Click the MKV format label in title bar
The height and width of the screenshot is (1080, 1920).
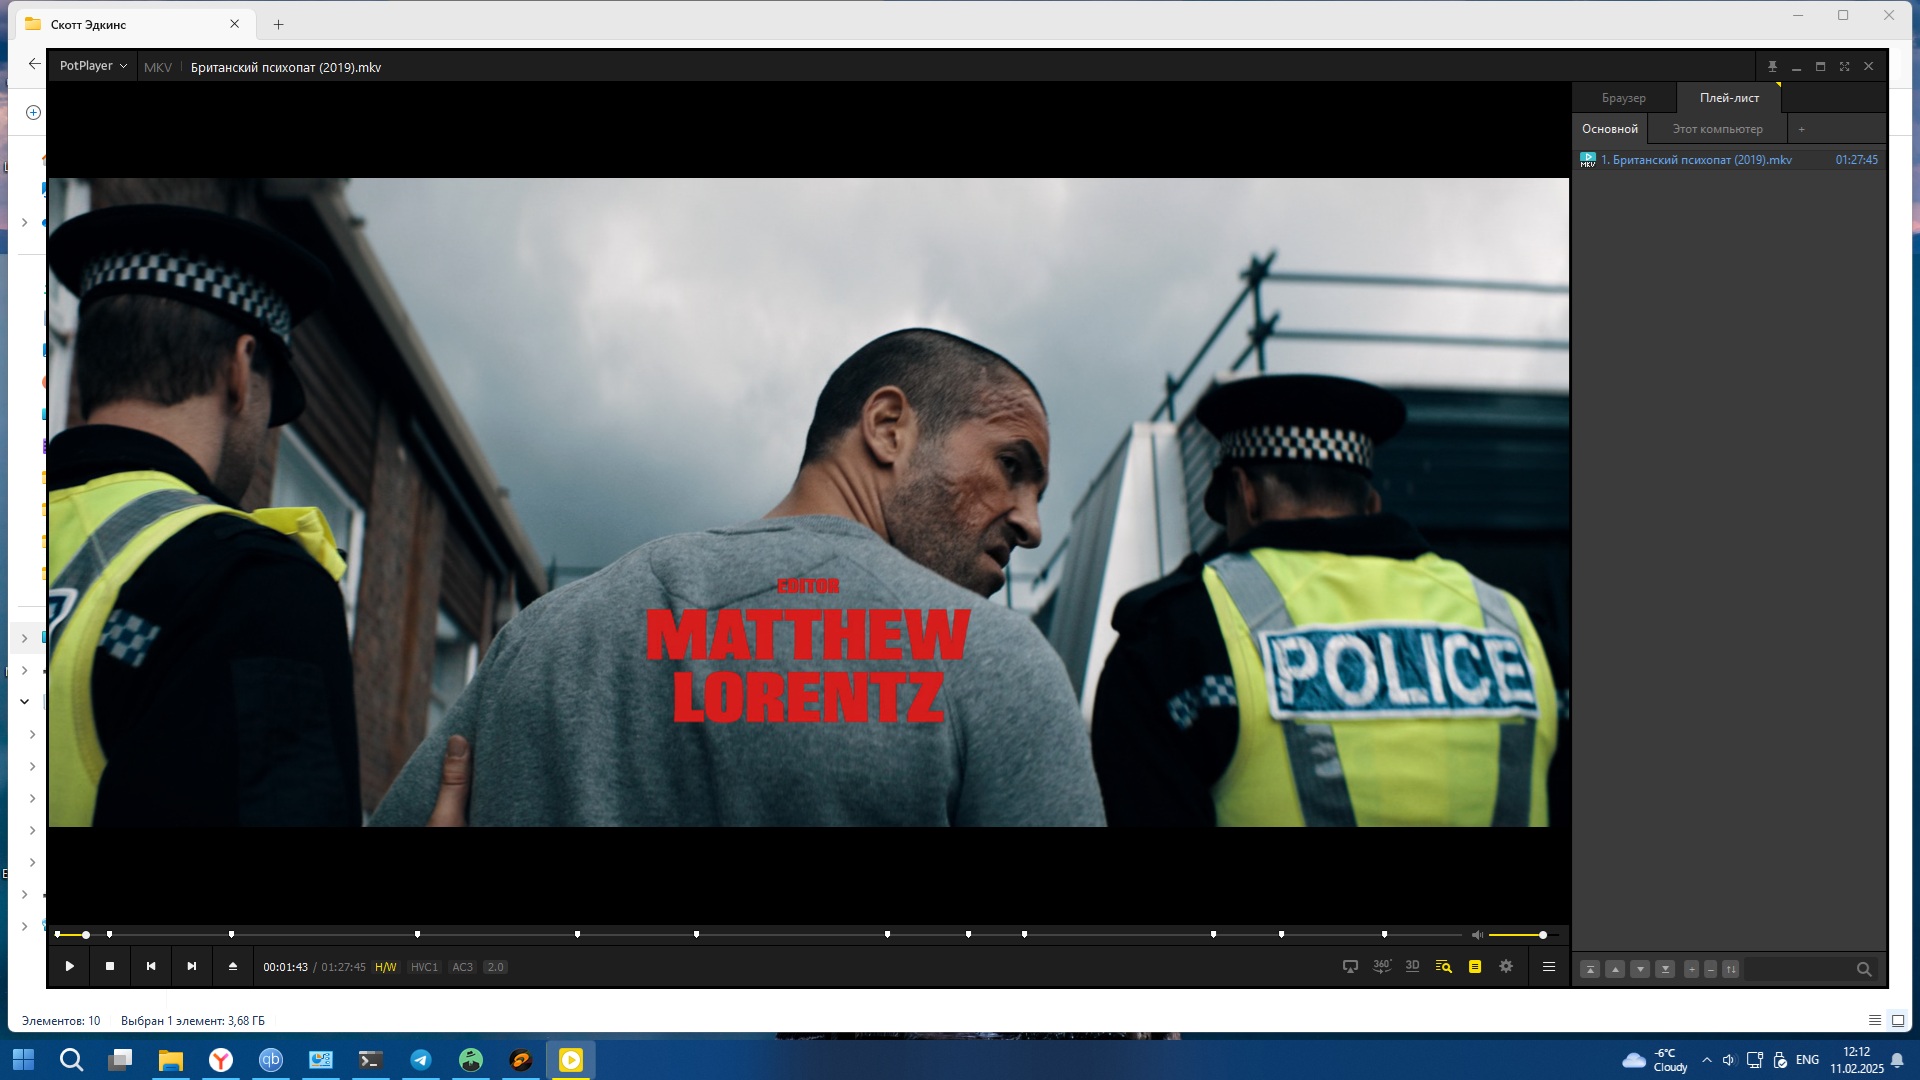158,67
